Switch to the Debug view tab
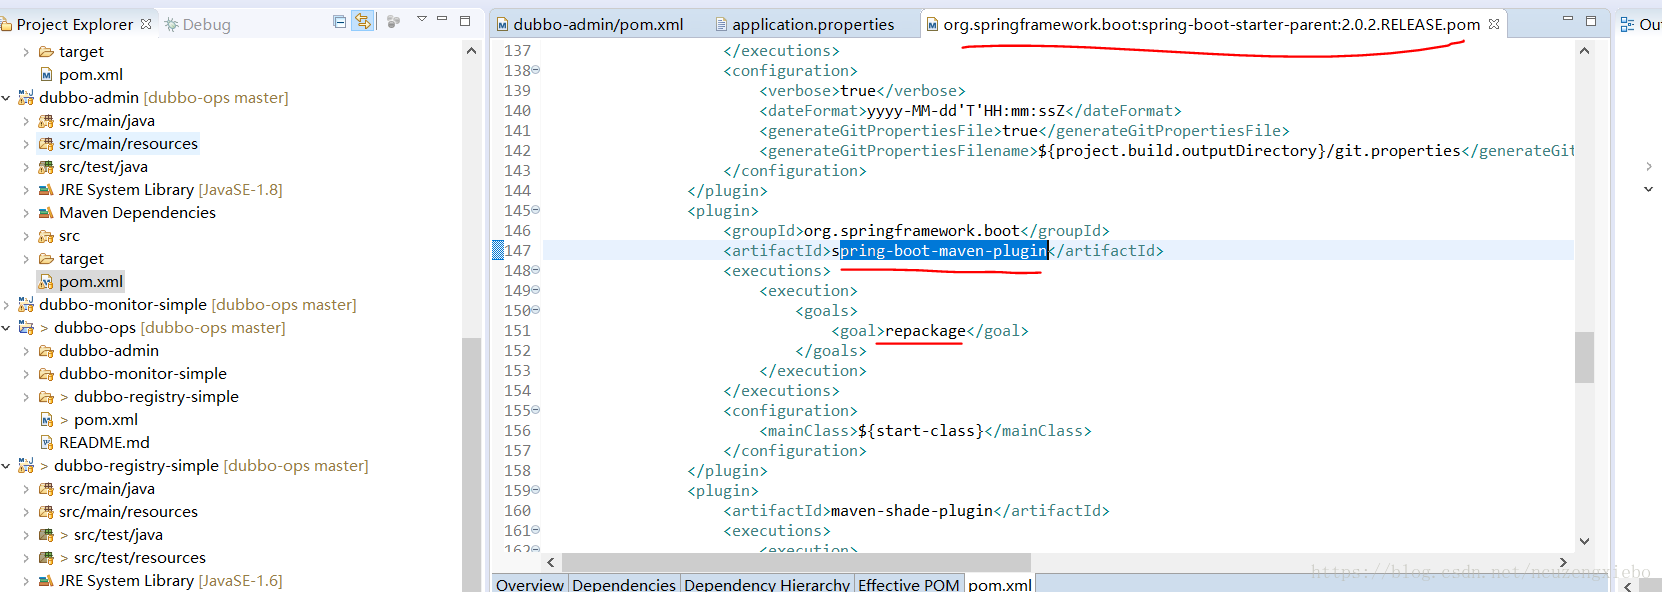 click(198, 24)
